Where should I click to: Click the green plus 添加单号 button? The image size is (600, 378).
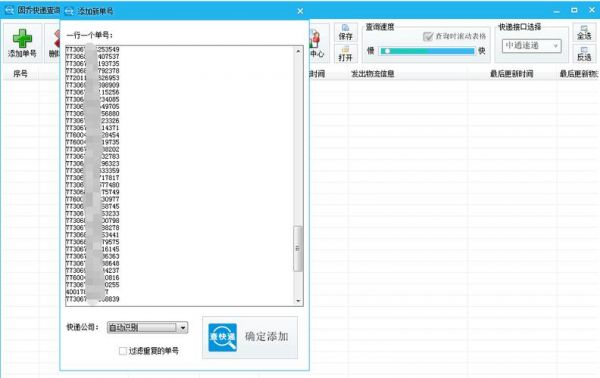(22, 43)
